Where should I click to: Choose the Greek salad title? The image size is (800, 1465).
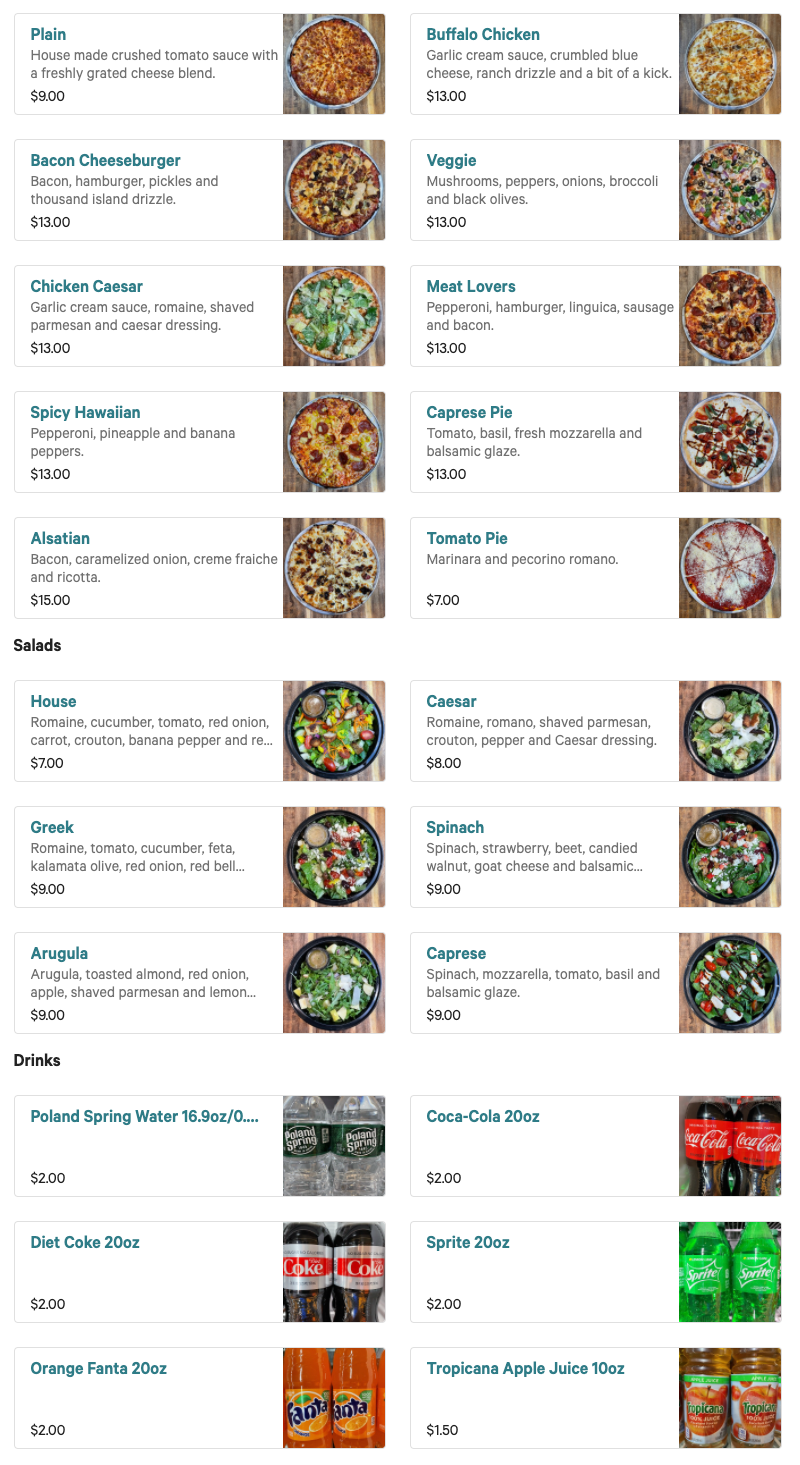click(52, 828)
